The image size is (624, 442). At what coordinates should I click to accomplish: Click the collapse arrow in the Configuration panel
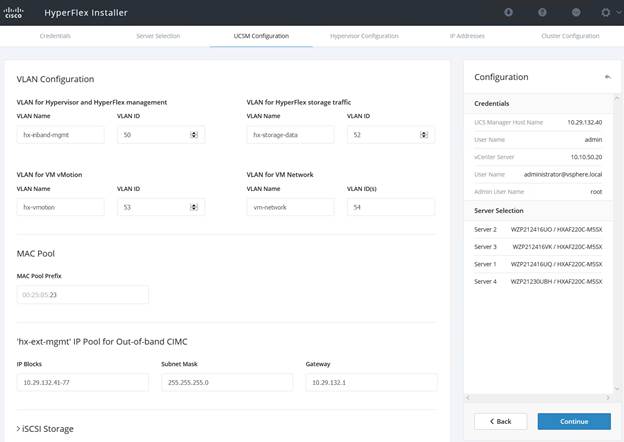click(x=608, y=77)
